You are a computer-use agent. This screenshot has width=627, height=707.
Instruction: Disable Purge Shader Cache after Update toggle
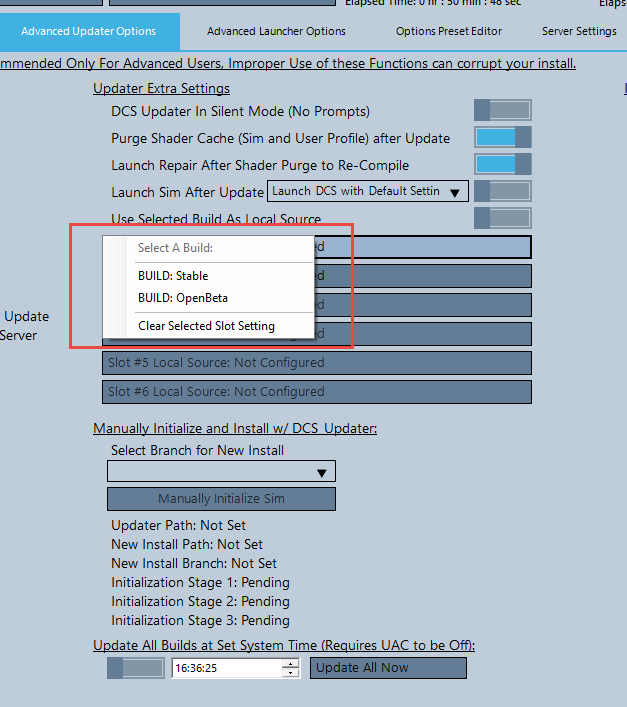point(503,138)
